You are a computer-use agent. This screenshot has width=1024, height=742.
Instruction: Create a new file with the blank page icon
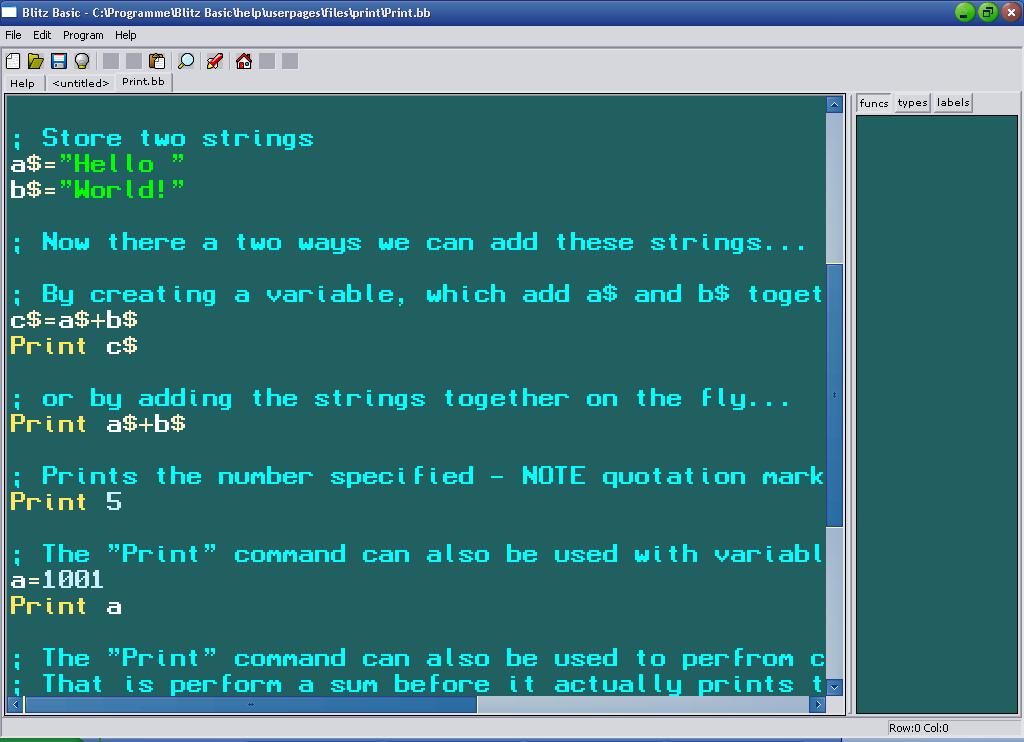point(13,61)
